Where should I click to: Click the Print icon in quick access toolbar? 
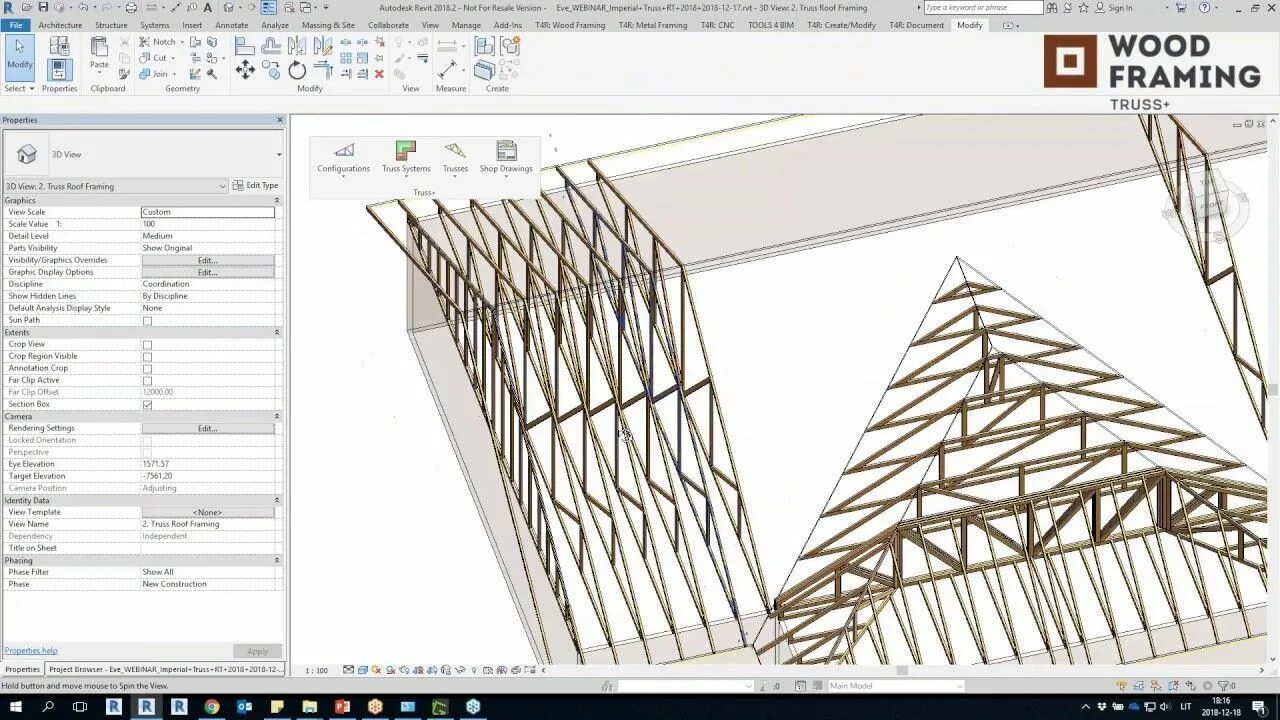131,7
